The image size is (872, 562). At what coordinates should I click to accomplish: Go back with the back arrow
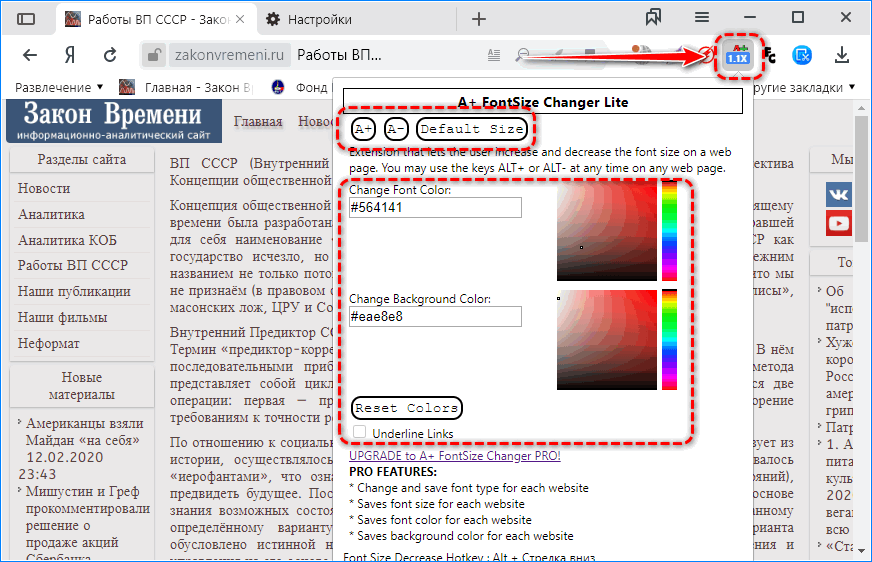30,55
